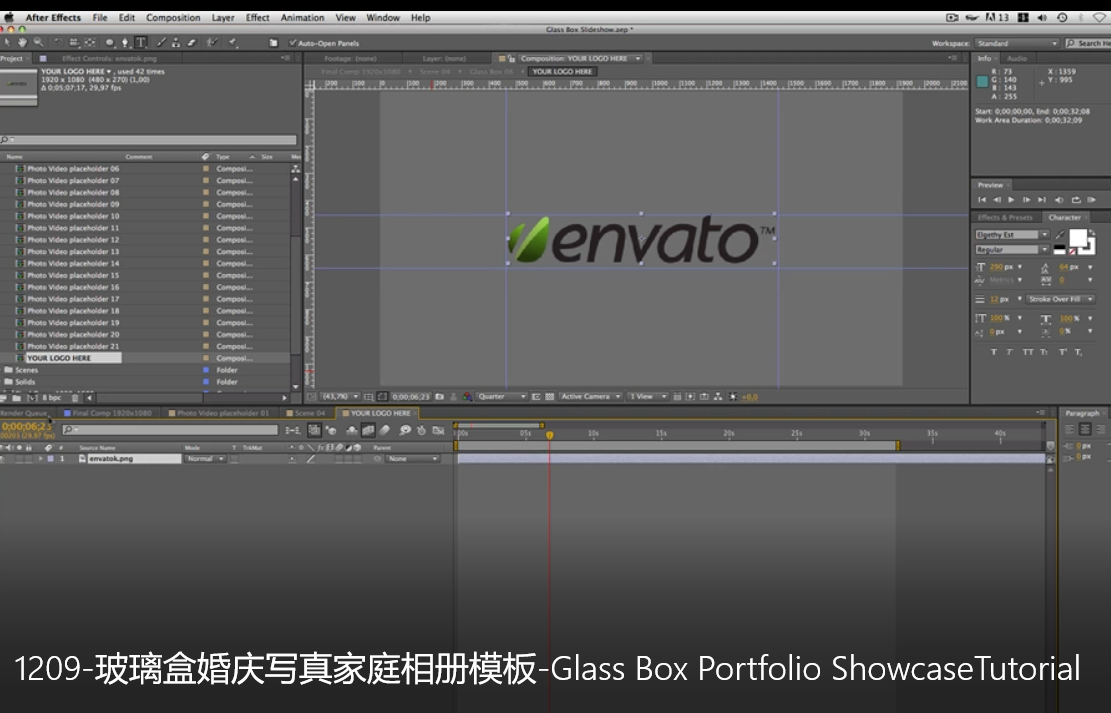1111x713 pixels.
Task: Switch to Scene 04 timeline tab
Action: (x=306, y=413)
